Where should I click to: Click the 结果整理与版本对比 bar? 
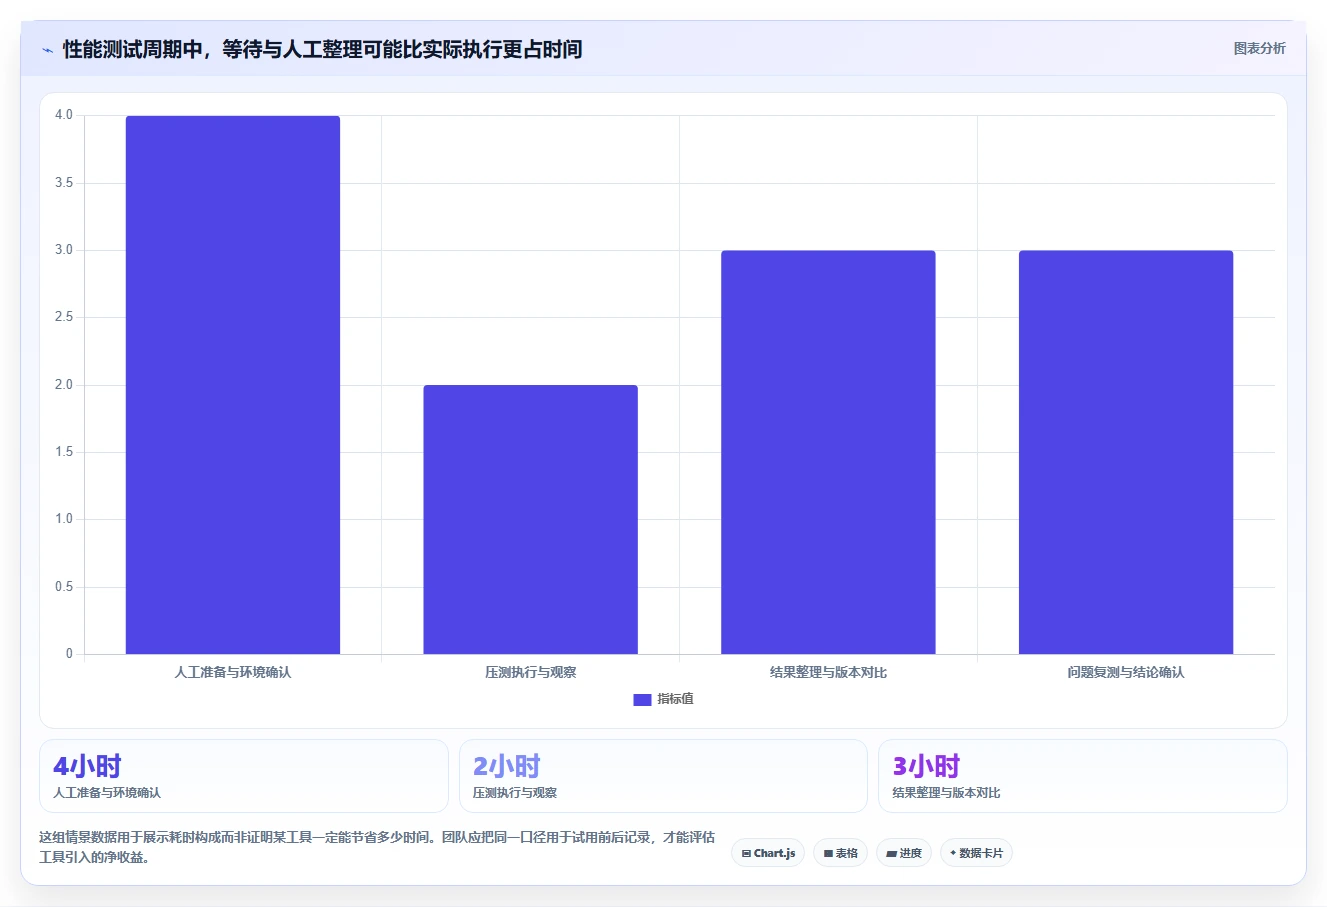point(828,452)
